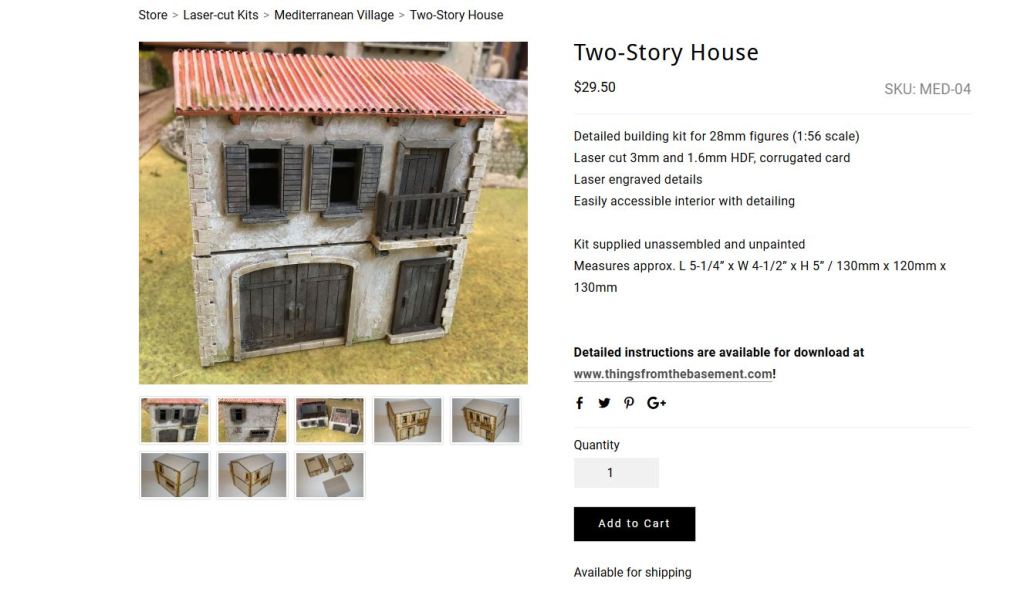Open the thingsfromthebasement.com instructions link
The width and height of the screenshot is (1024, 599).
click(x=673, y=374)
